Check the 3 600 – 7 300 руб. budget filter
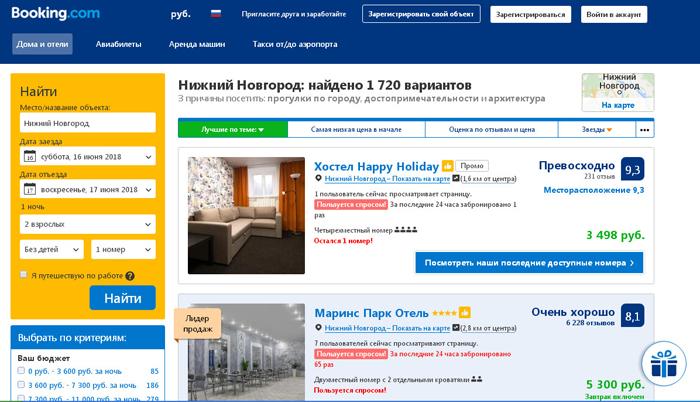The width and height of the screenshot is (700, 402). click(x=22, y=385)
